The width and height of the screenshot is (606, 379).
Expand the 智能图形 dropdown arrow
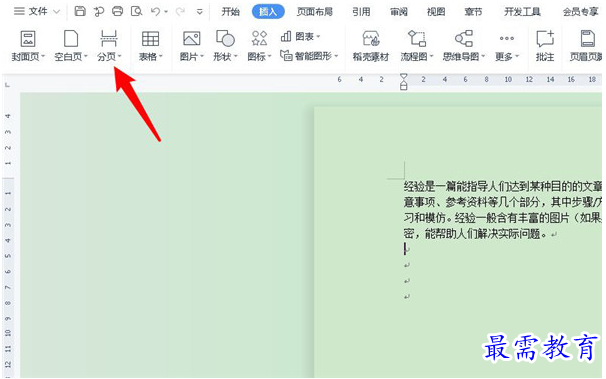click(x=336, y=56)
